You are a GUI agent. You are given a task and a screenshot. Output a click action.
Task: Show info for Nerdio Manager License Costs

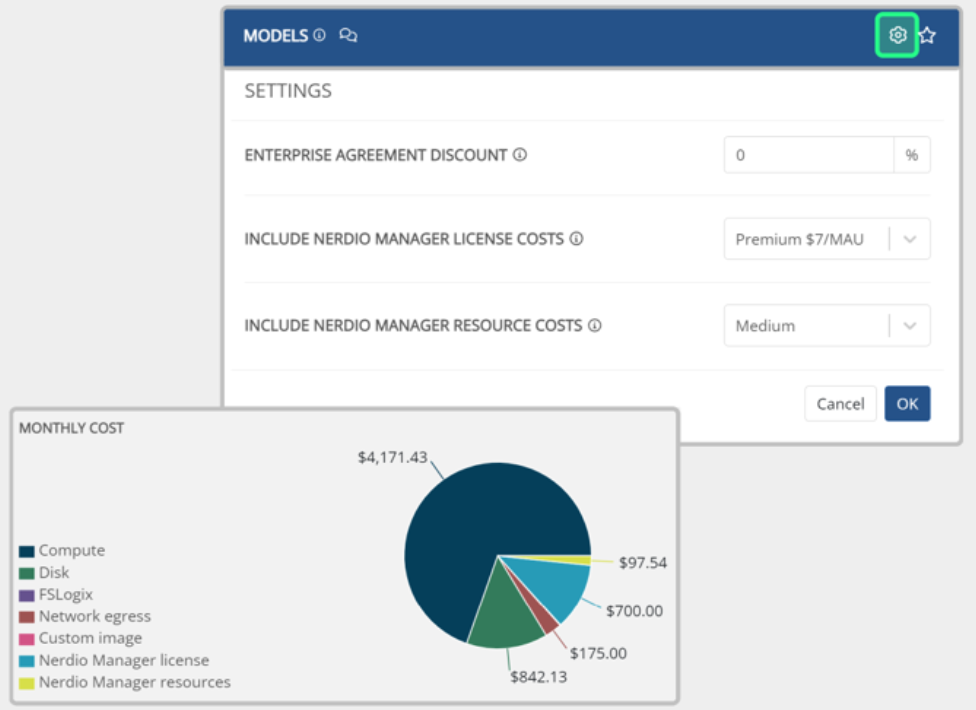click(577, 240)
